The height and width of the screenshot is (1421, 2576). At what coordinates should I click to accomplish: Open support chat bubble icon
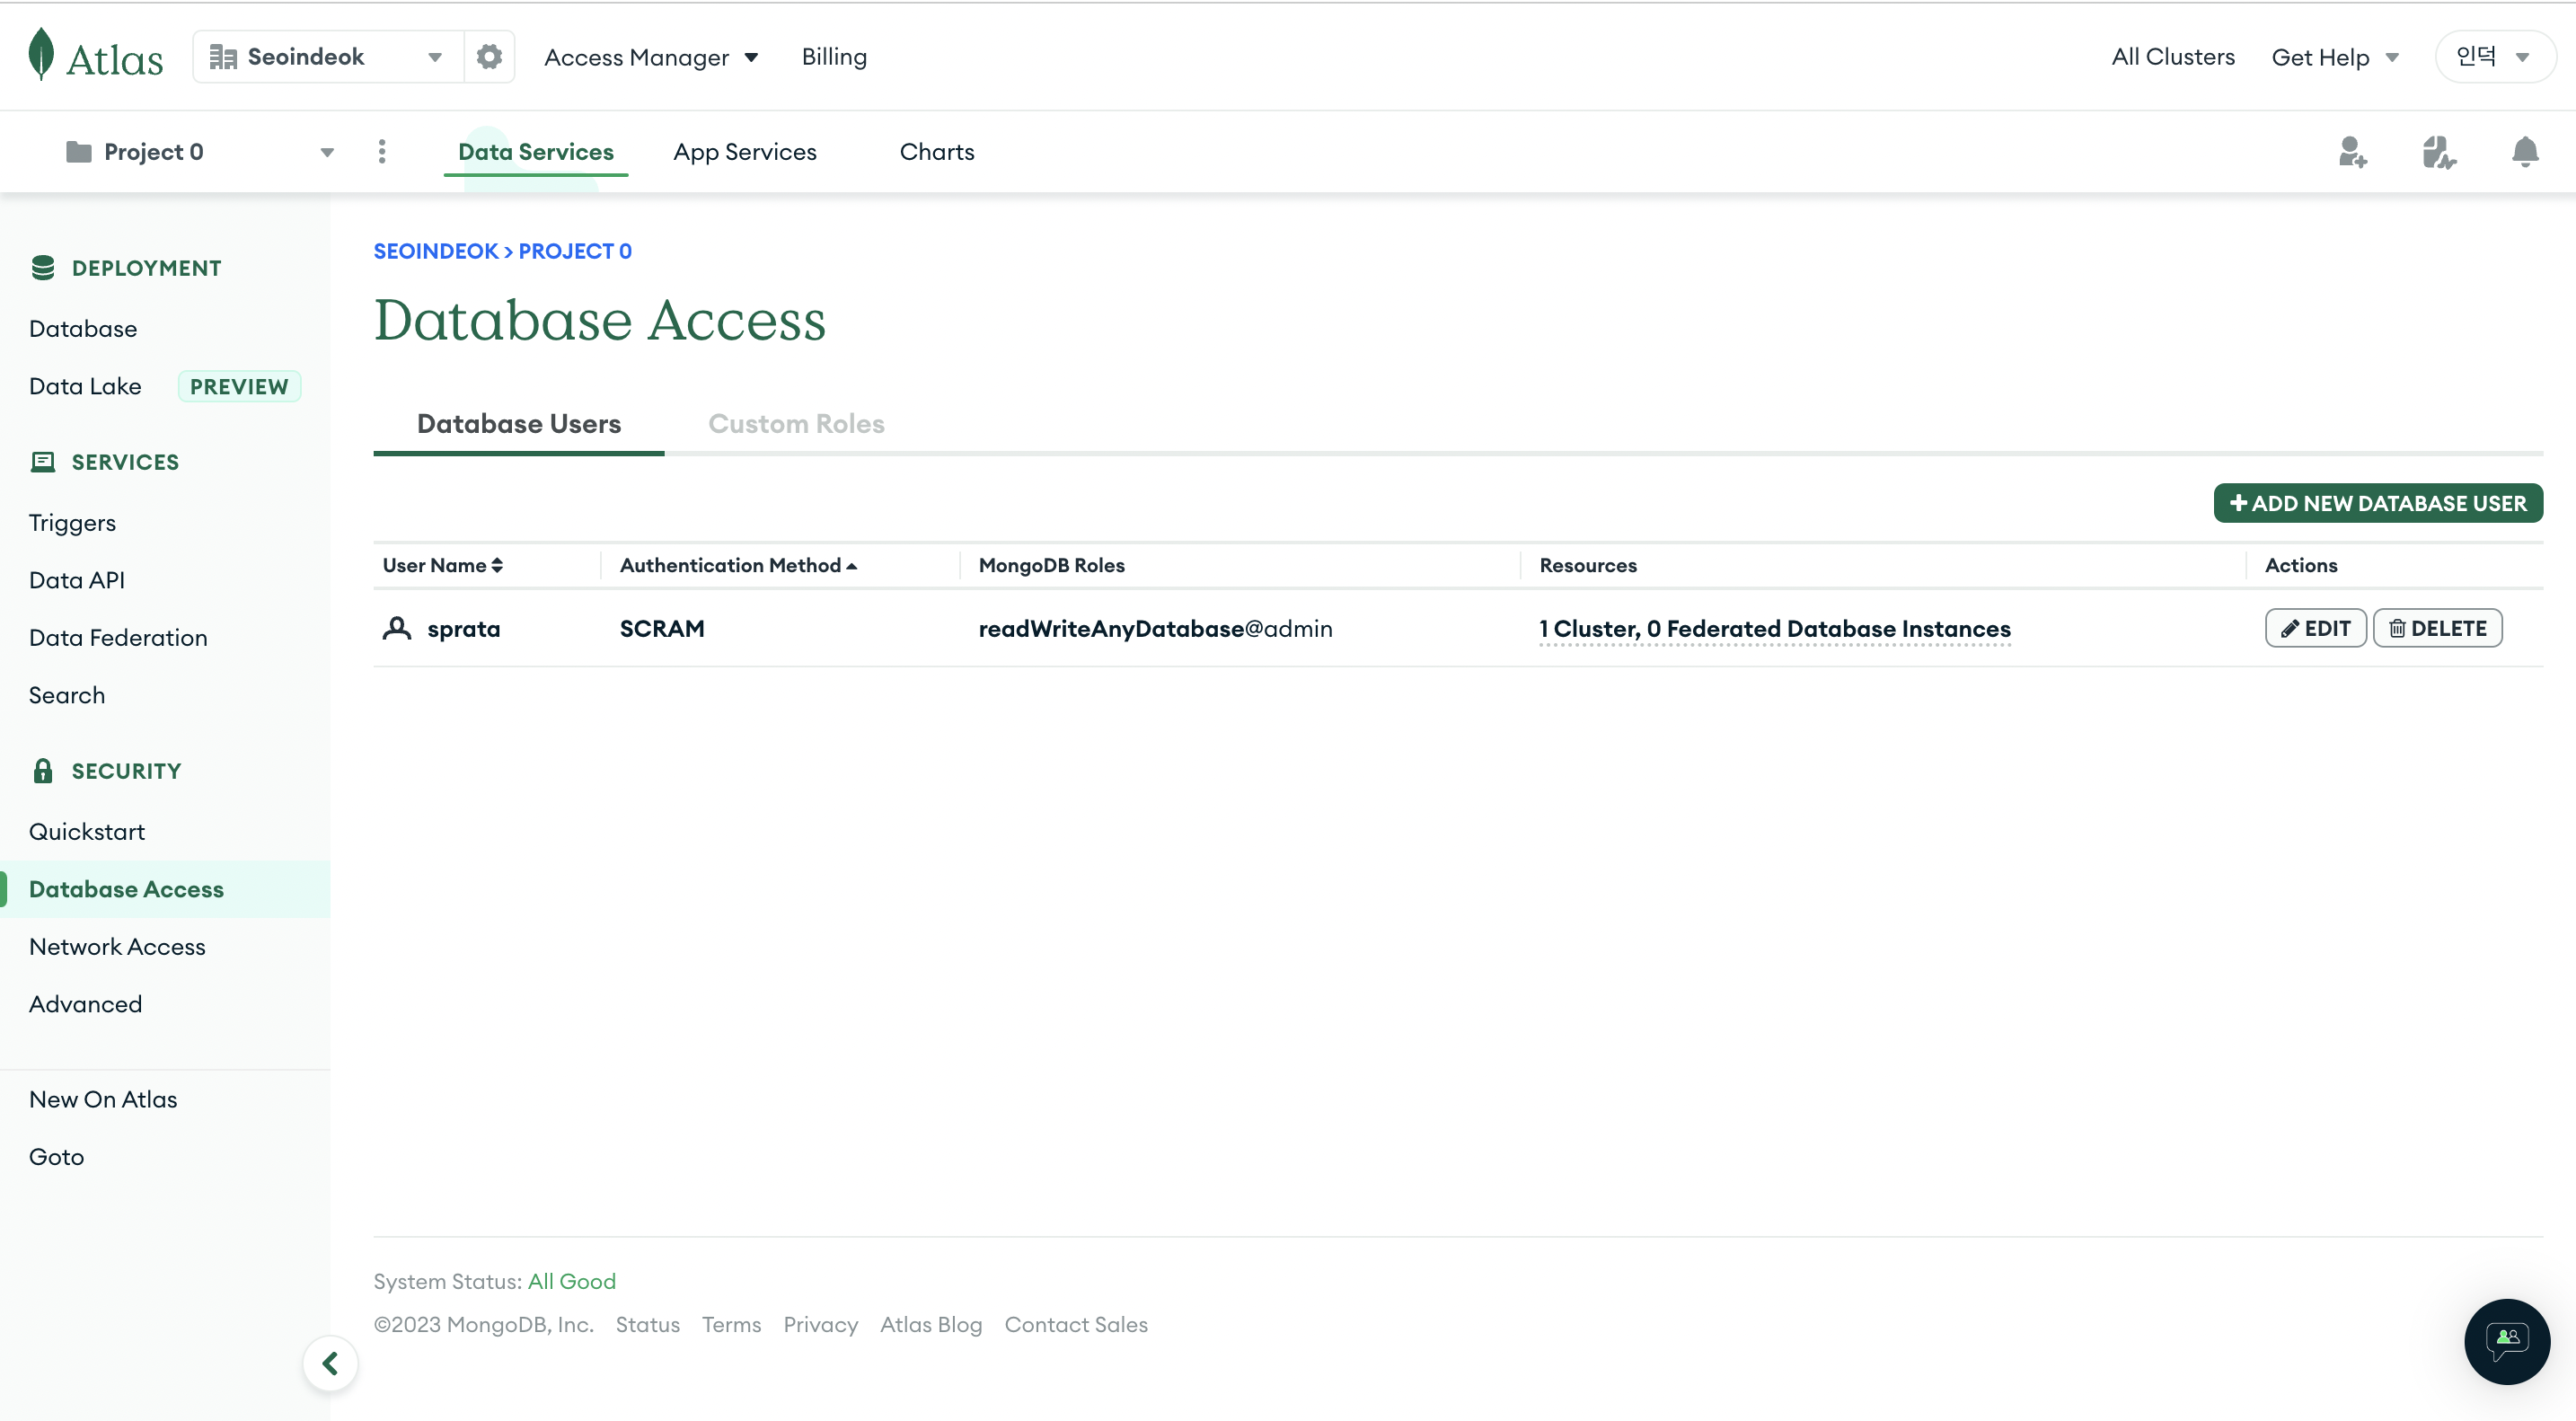click(2507, 1341)
